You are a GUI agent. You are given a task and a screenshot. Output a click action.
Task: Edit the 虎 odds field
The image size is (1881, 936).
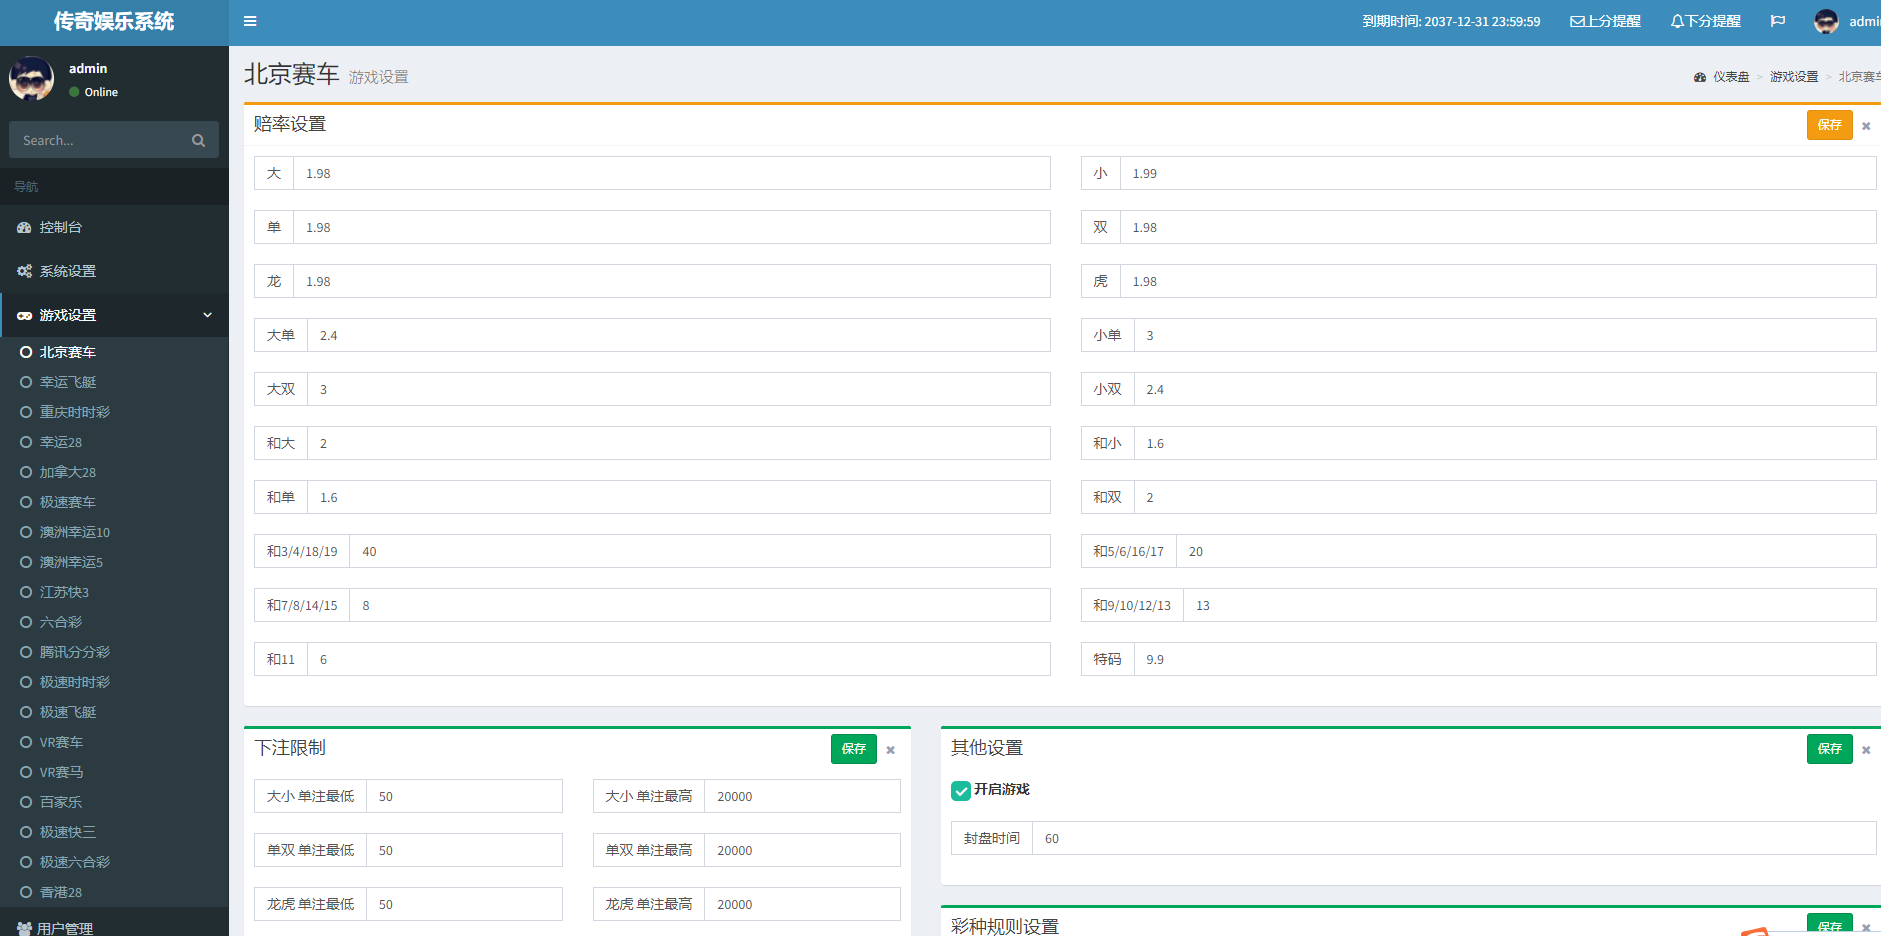[1498, 281]
